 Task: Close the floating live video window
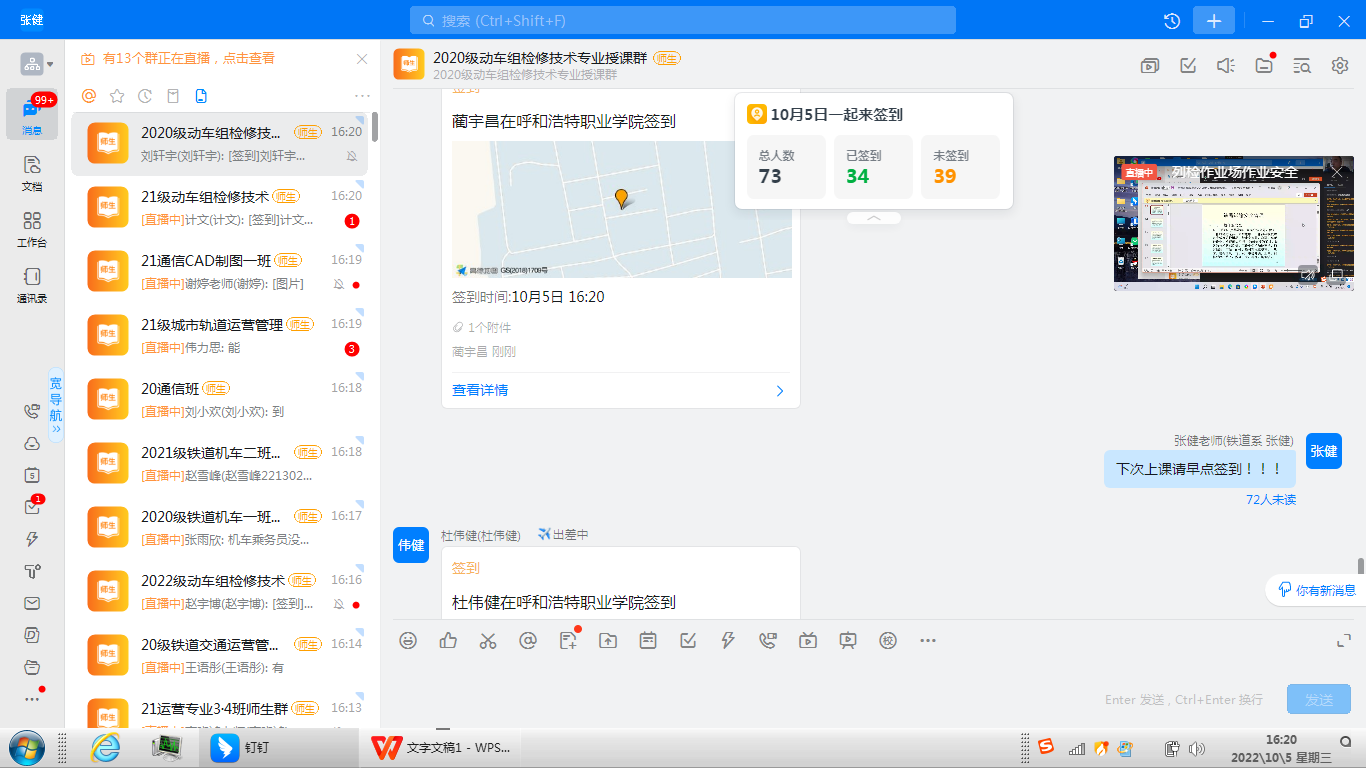(x=1338, y=172)
